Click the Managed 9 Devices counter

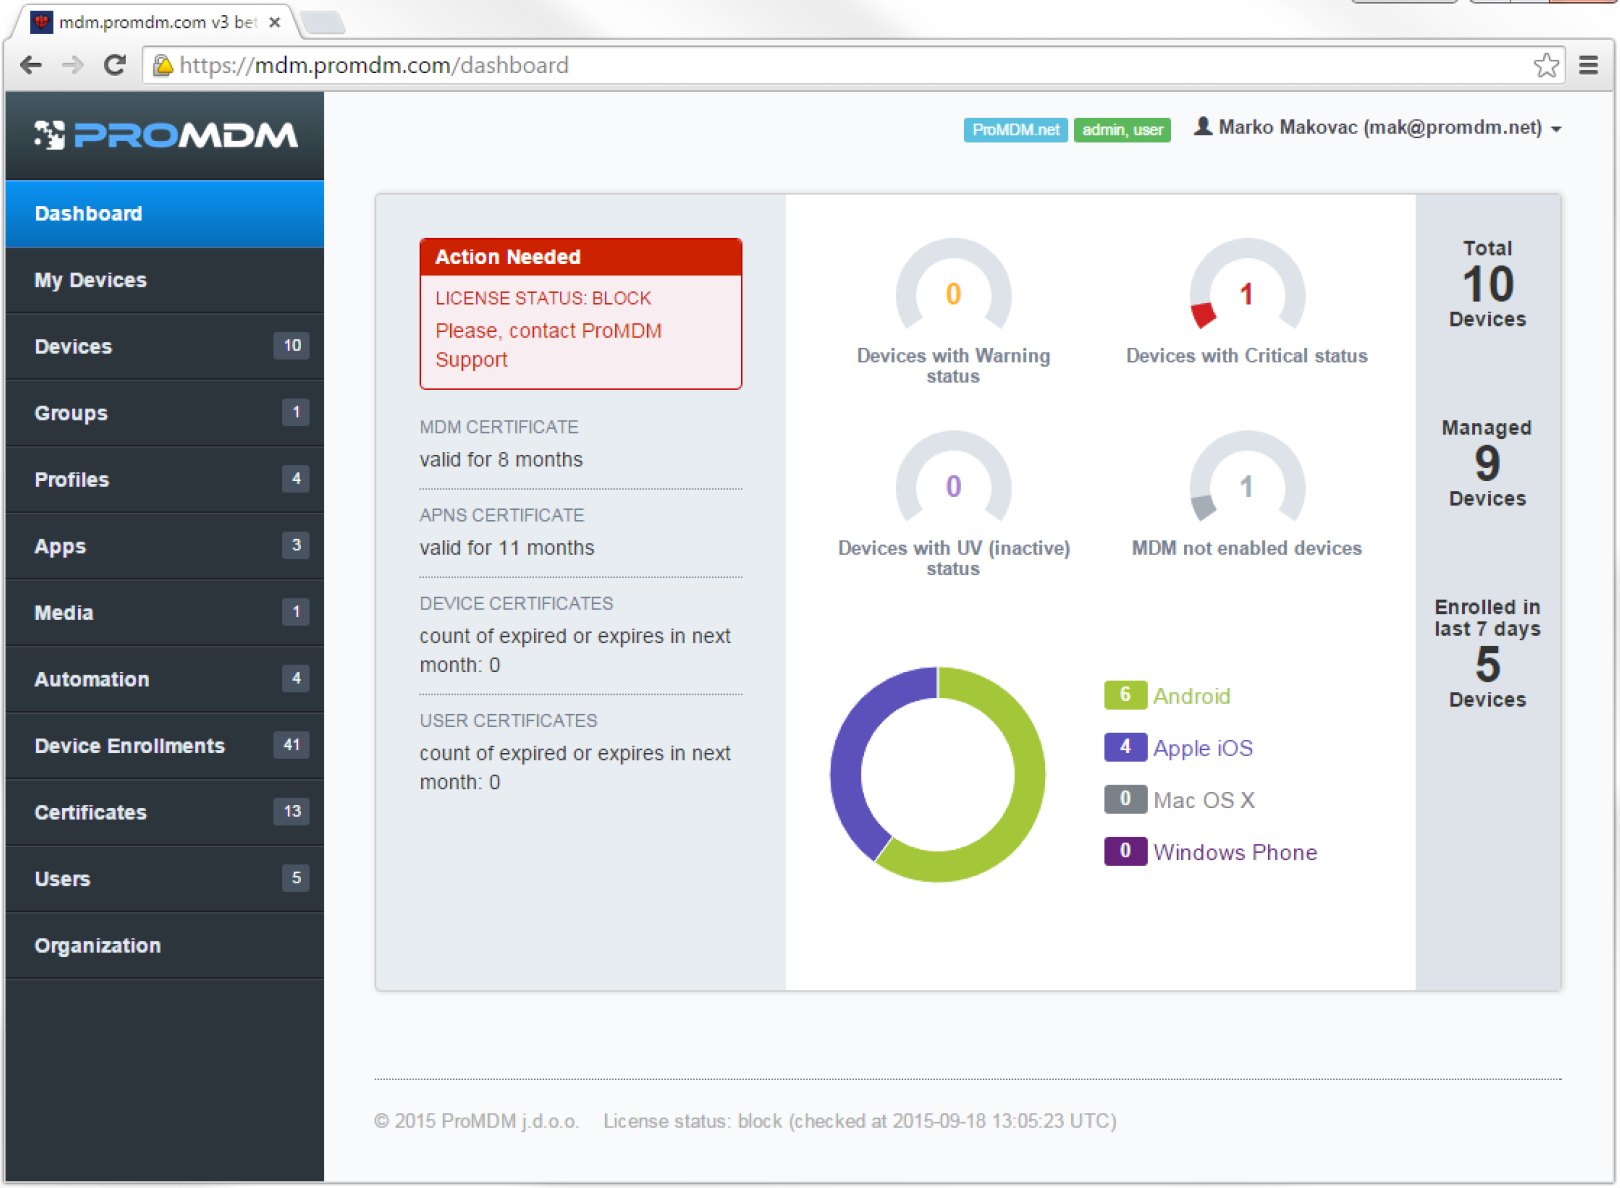[1488, 463]
